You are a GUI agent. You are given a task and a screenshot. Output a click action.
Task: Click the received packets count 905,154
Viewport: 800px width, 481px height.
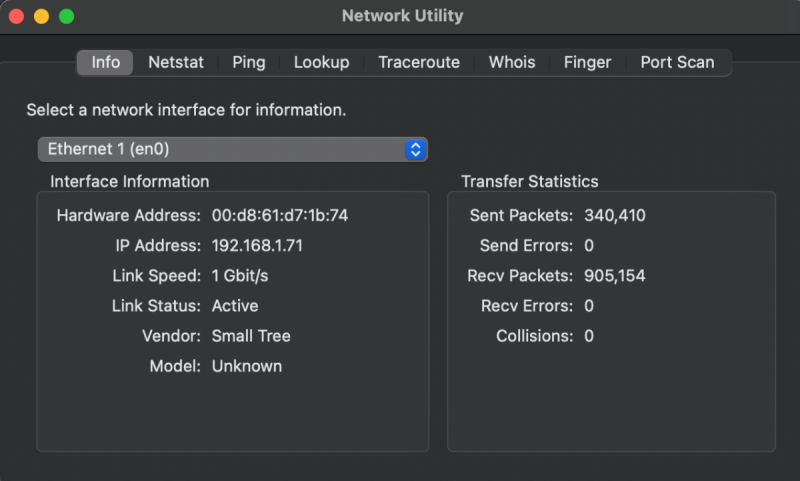point(615,275)
